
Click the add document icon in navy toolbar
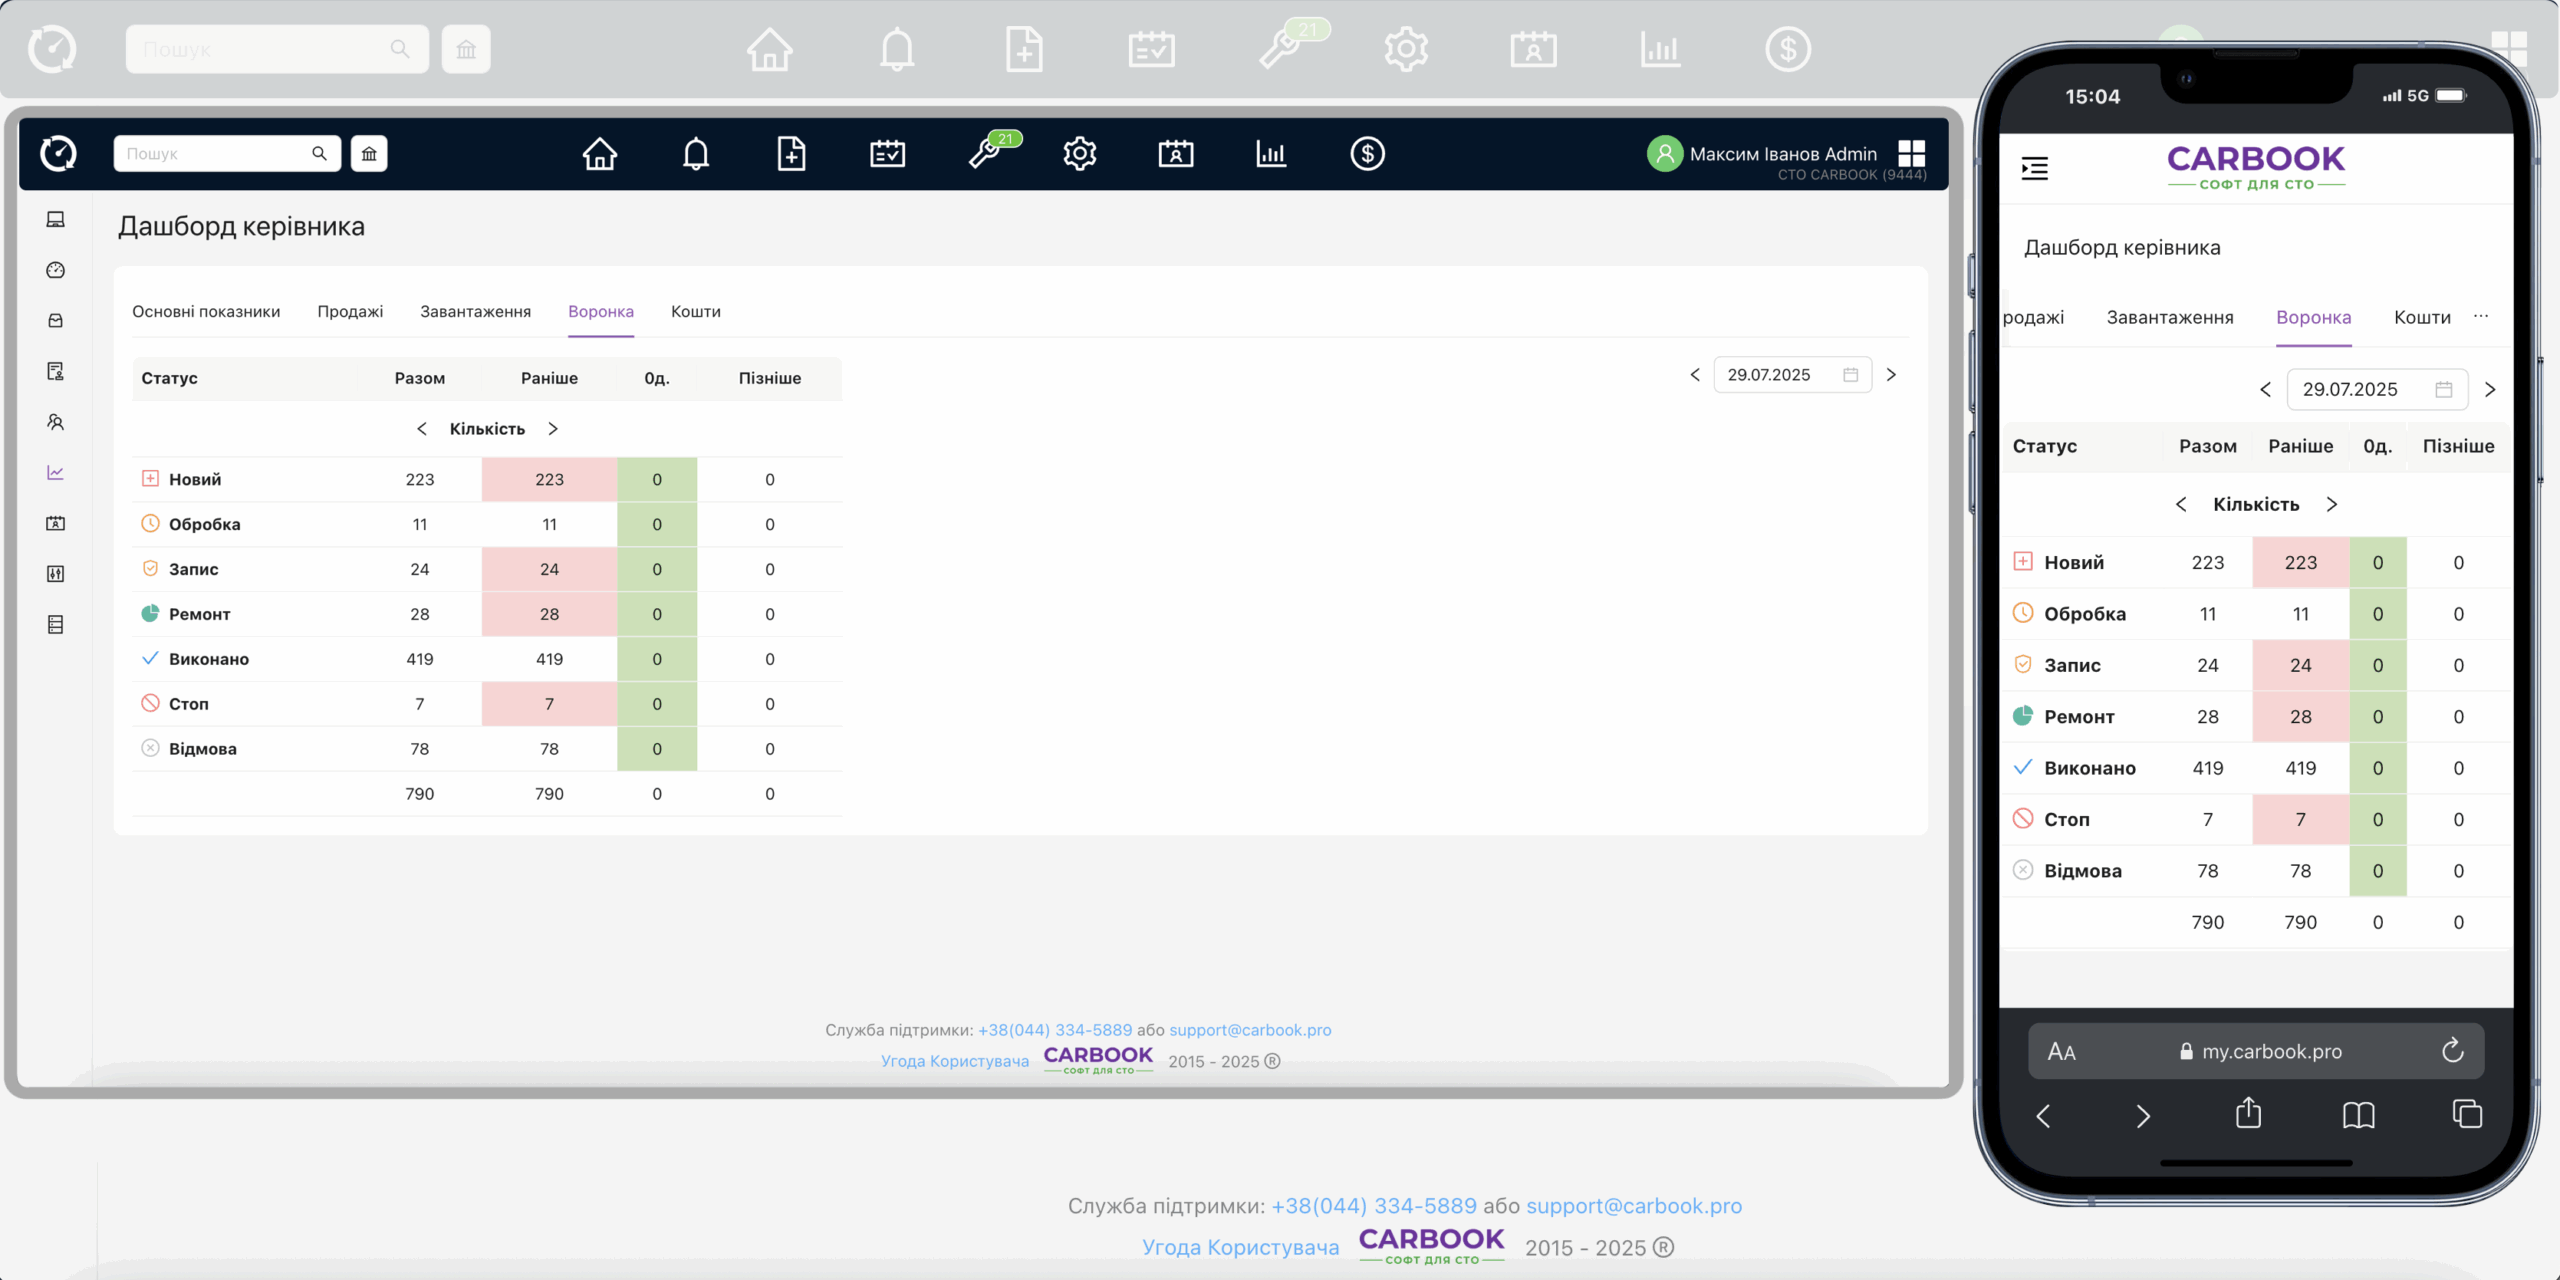coord(791,154)
